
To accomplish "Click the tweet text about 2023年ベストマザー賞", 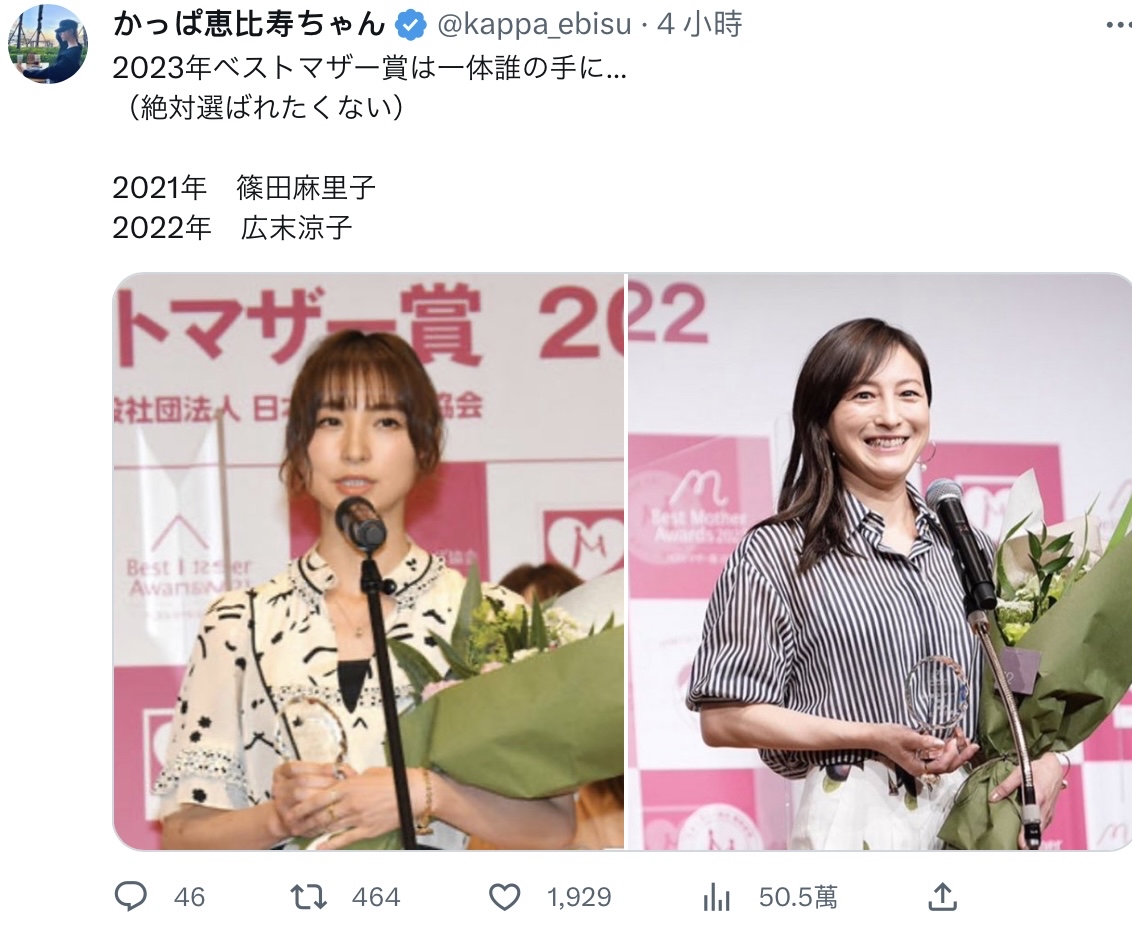I will pos(370,69).
